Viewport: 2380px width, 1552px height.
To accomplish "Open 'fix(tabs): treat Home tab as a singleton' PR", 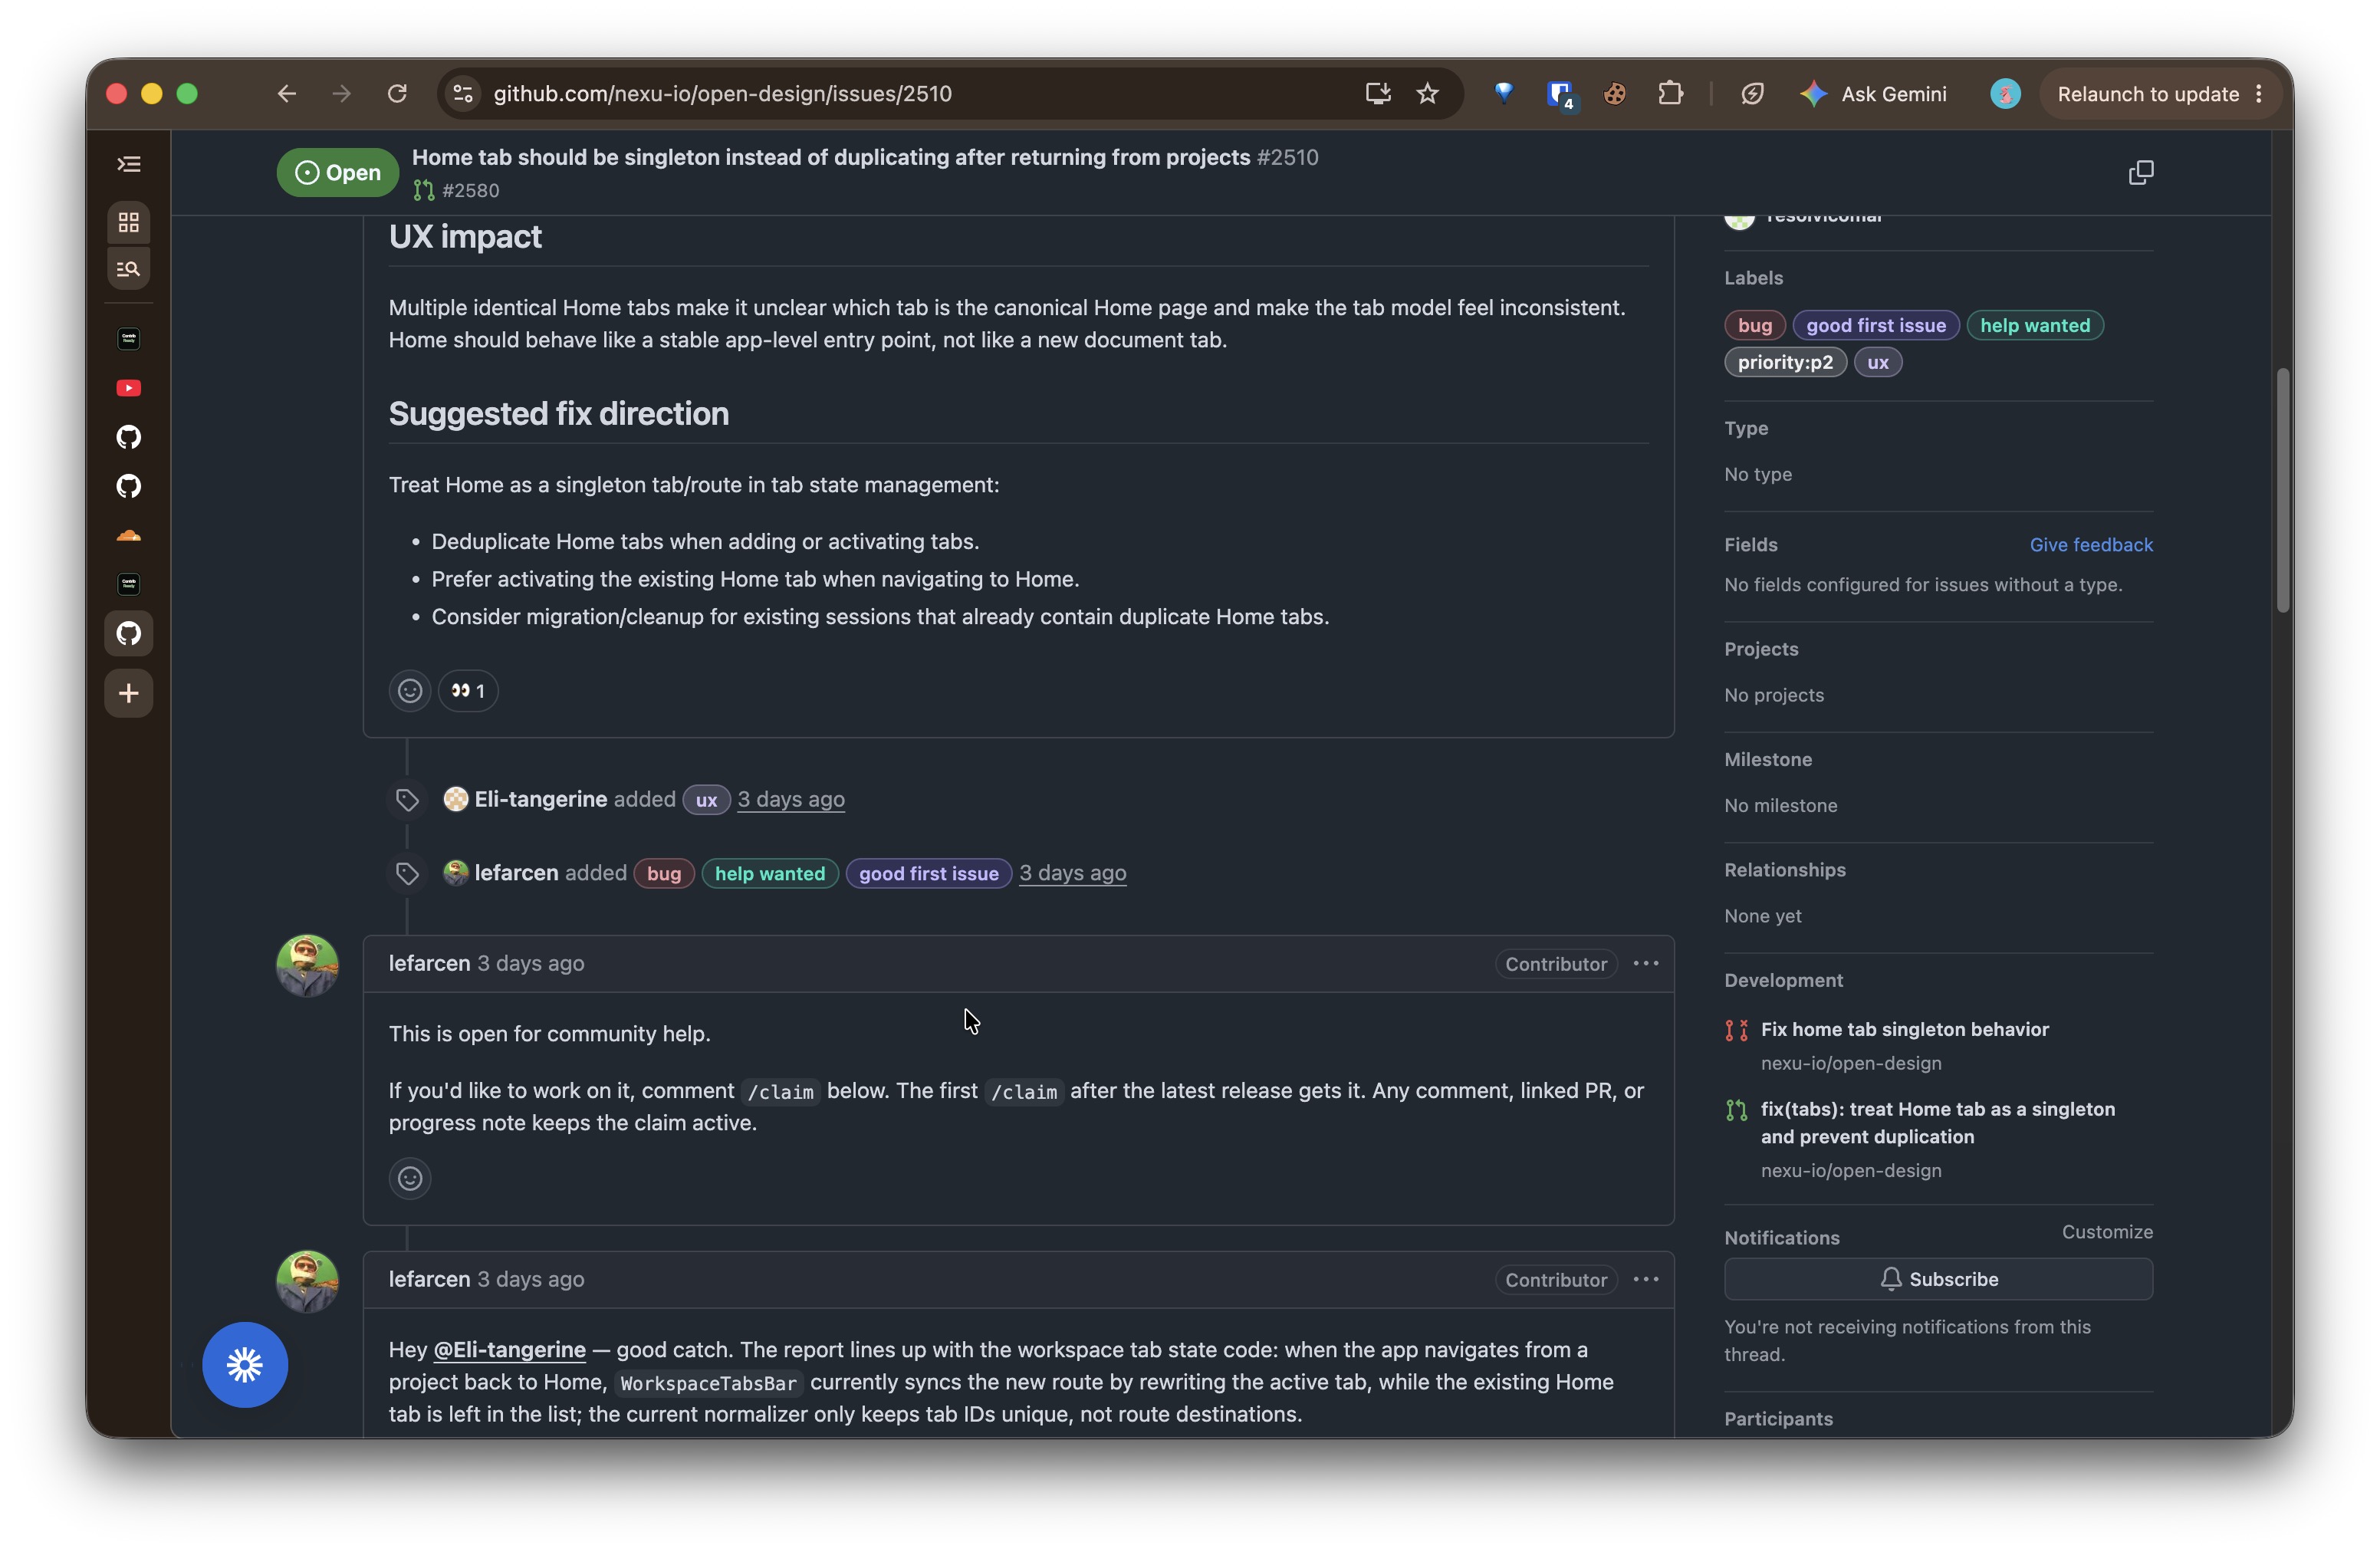I will coord(1937,1123).
